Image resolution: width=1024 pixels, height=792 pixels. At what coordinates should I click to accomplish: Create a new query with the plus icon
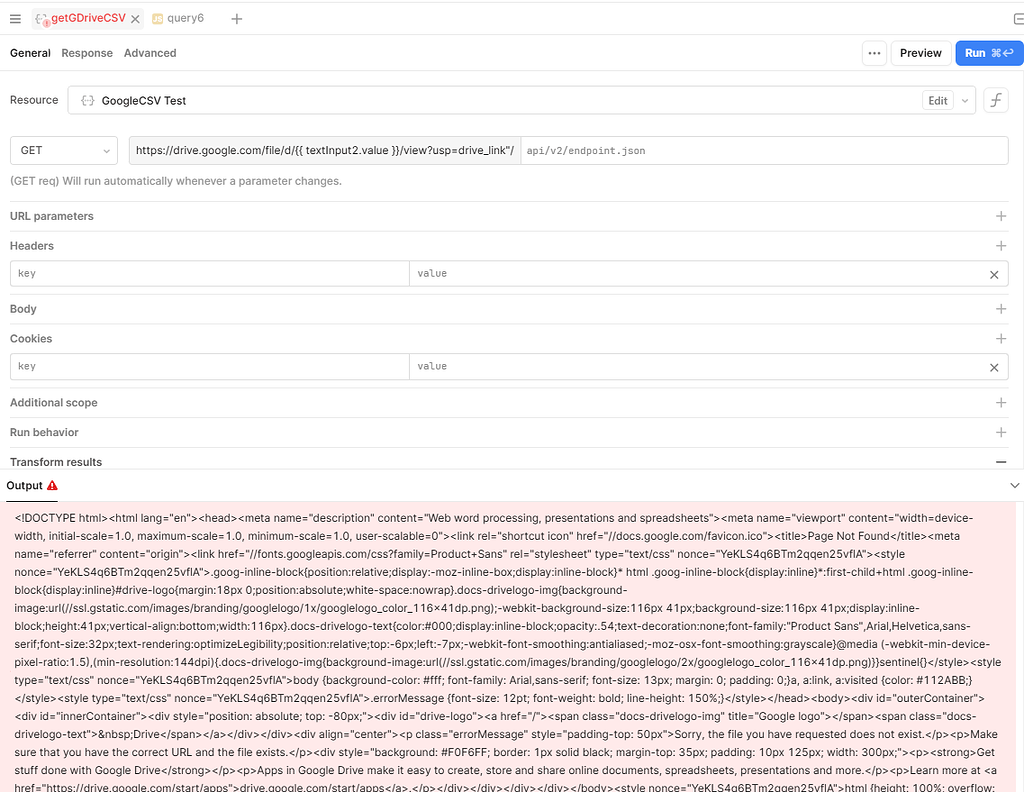[237, 17]
